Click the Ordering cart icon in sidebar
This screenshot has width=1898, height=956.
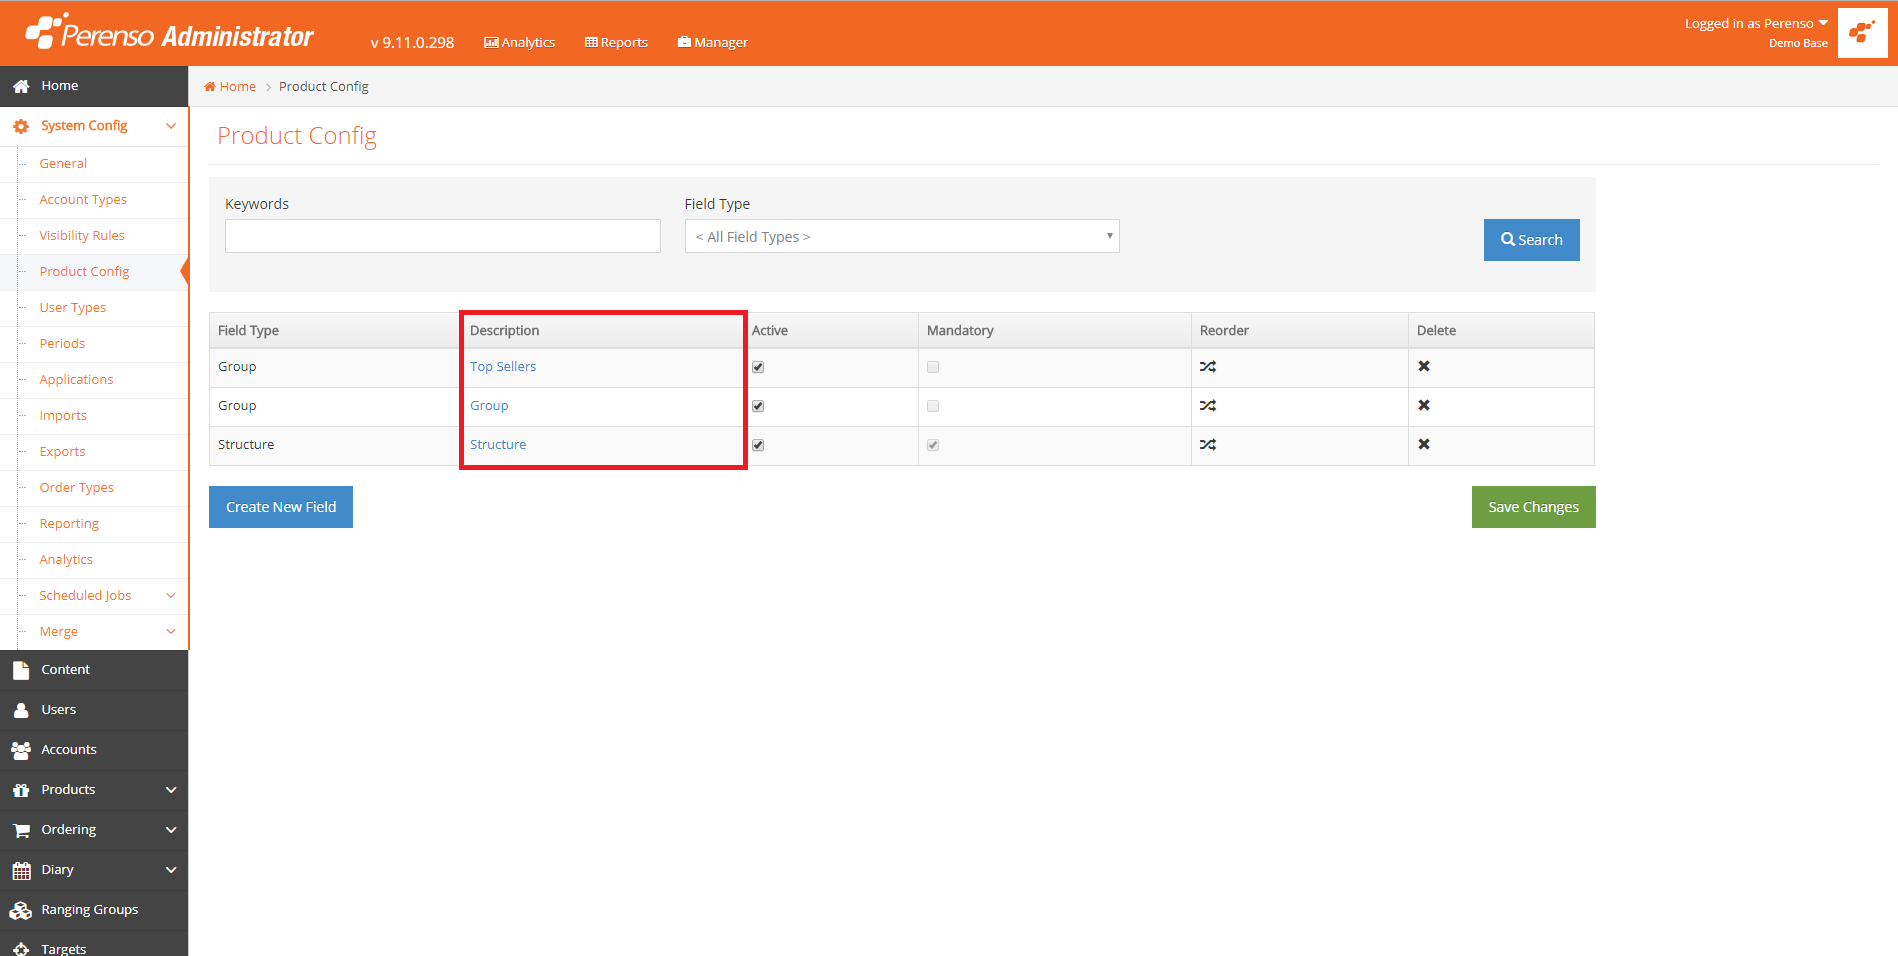click(x=21, y=830)
